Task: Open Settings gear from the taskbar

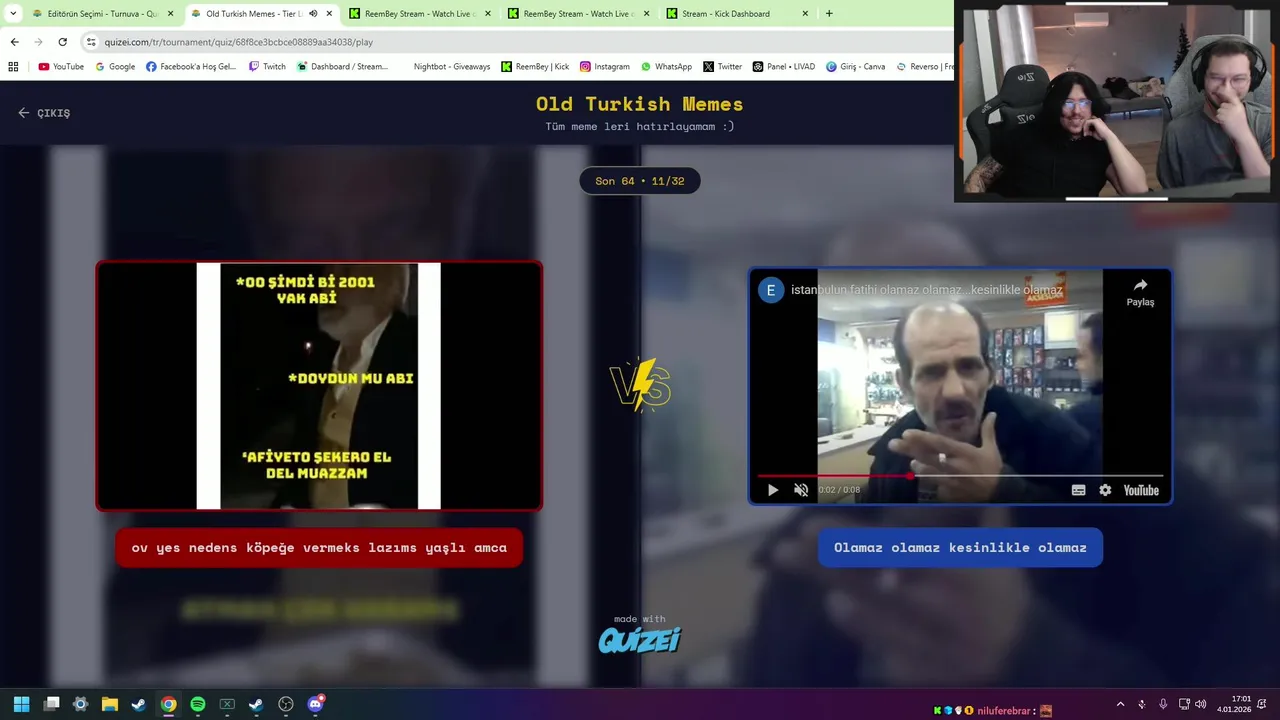Action: 81,704
